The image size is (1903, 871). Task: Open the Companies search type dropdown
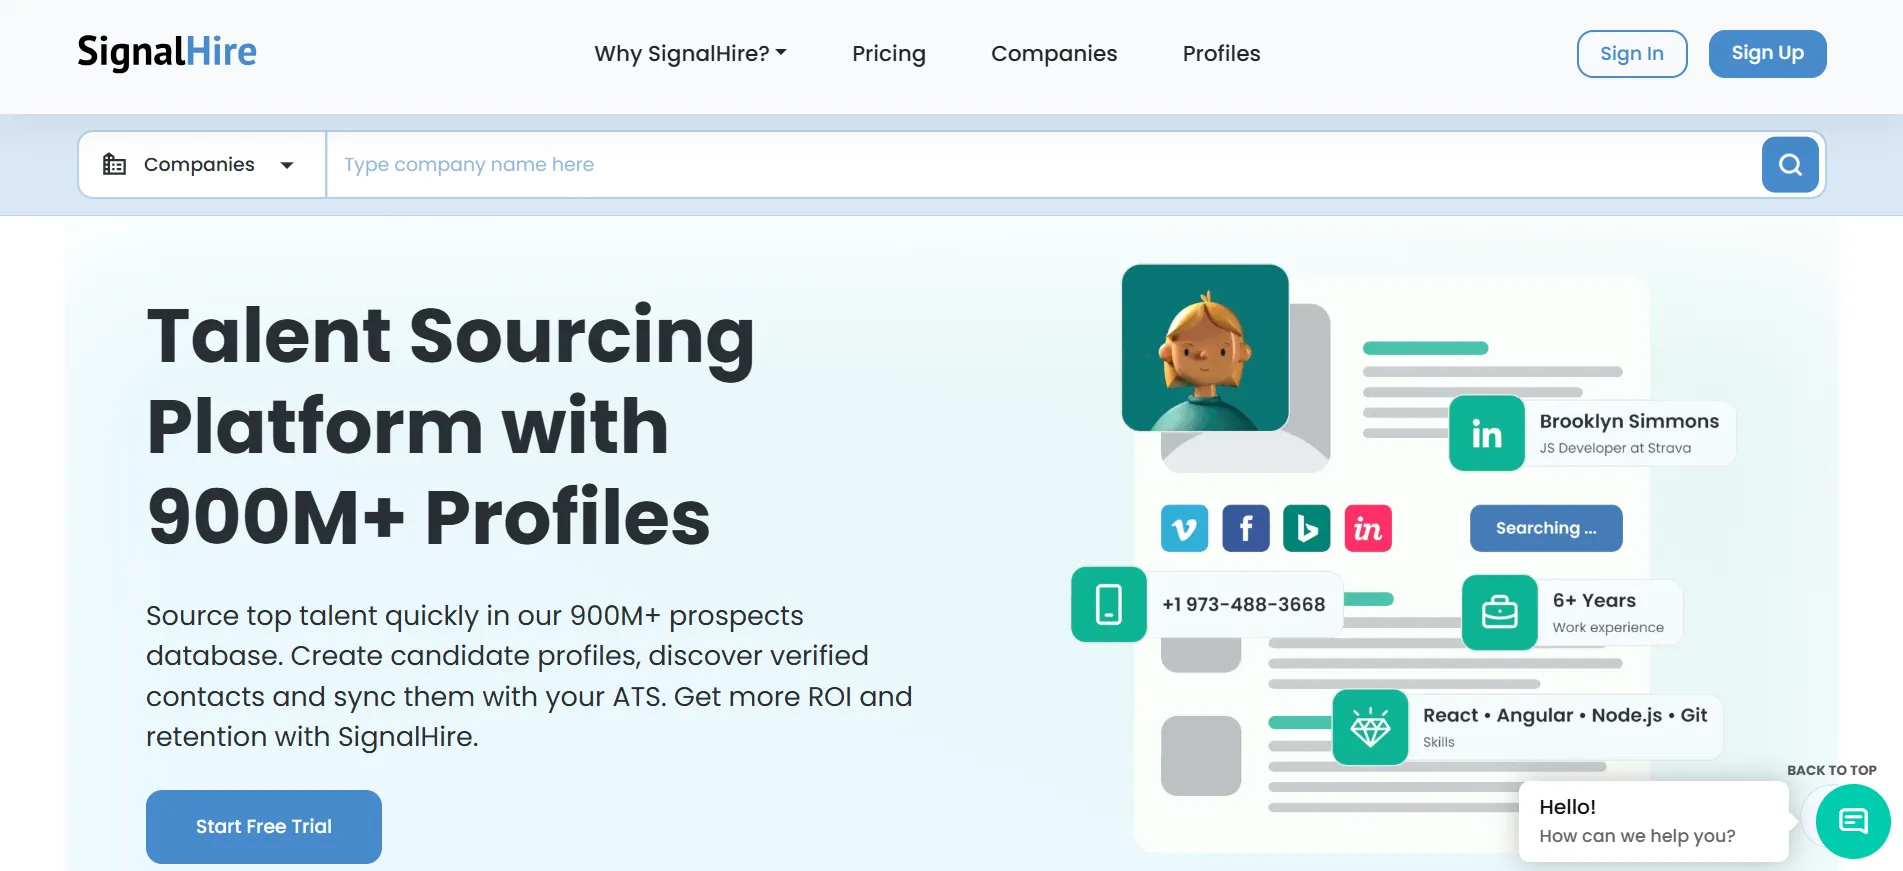click(202, 164)
